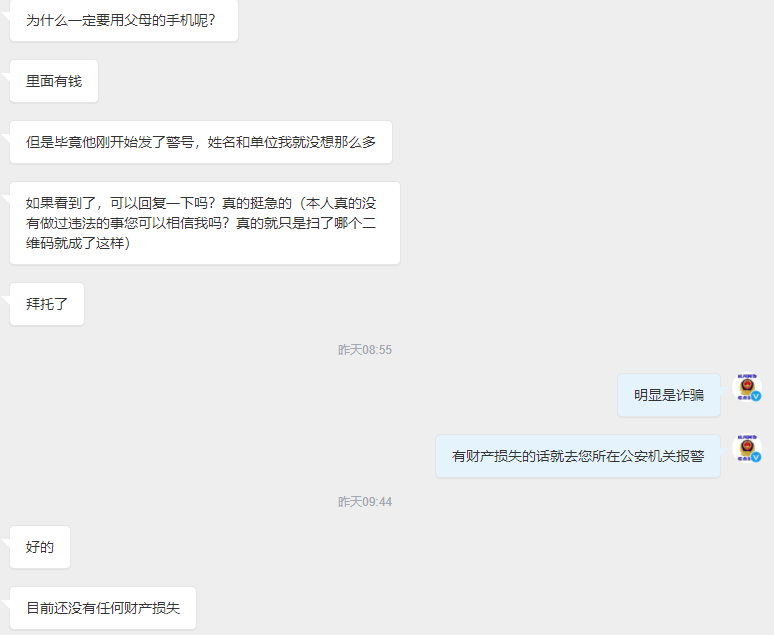Click the word 父母 in the top message

(x=138, y=20)
